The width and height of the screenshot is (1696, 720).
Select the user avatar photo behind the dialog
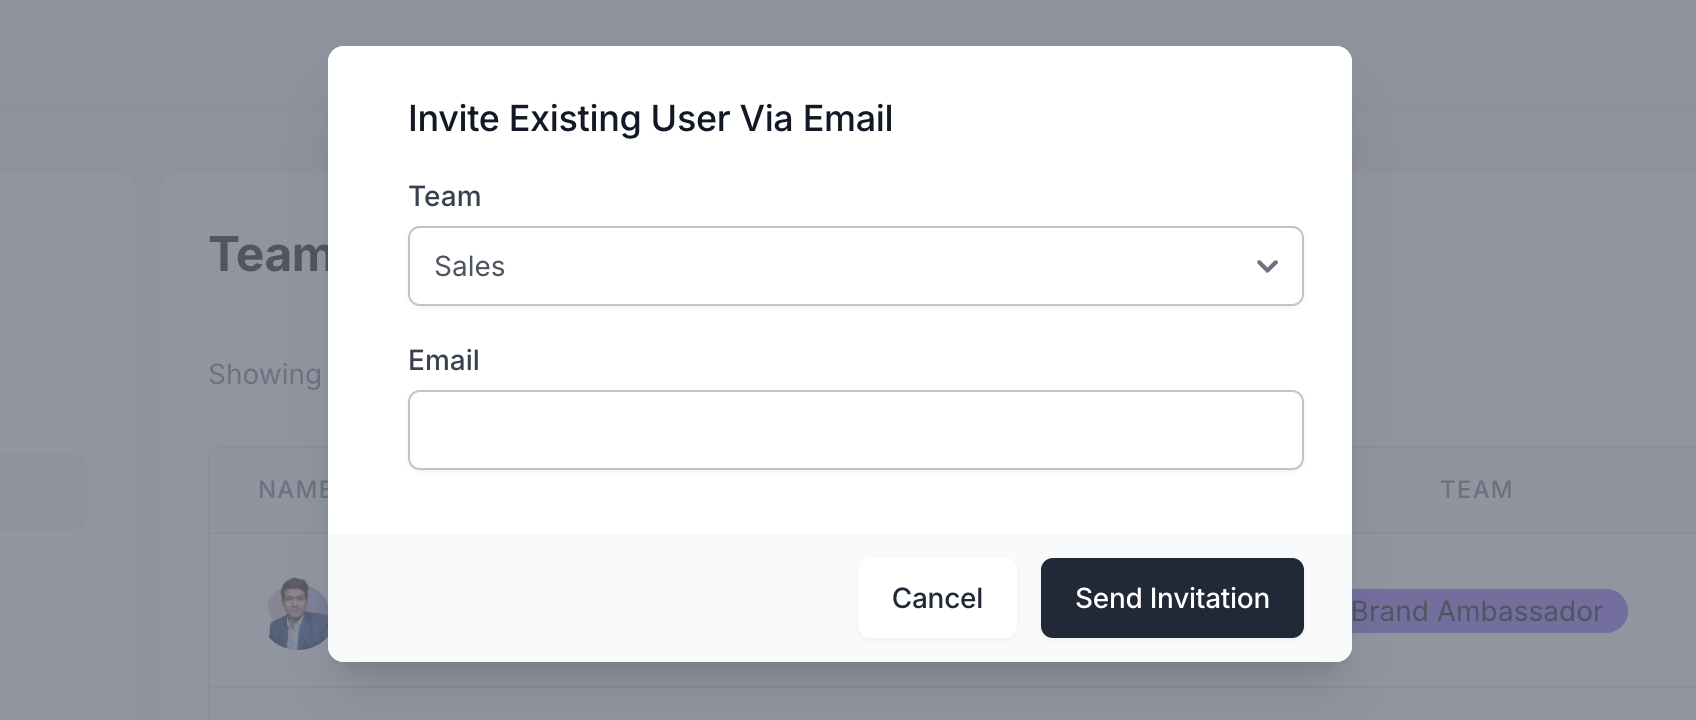point(298,614)
